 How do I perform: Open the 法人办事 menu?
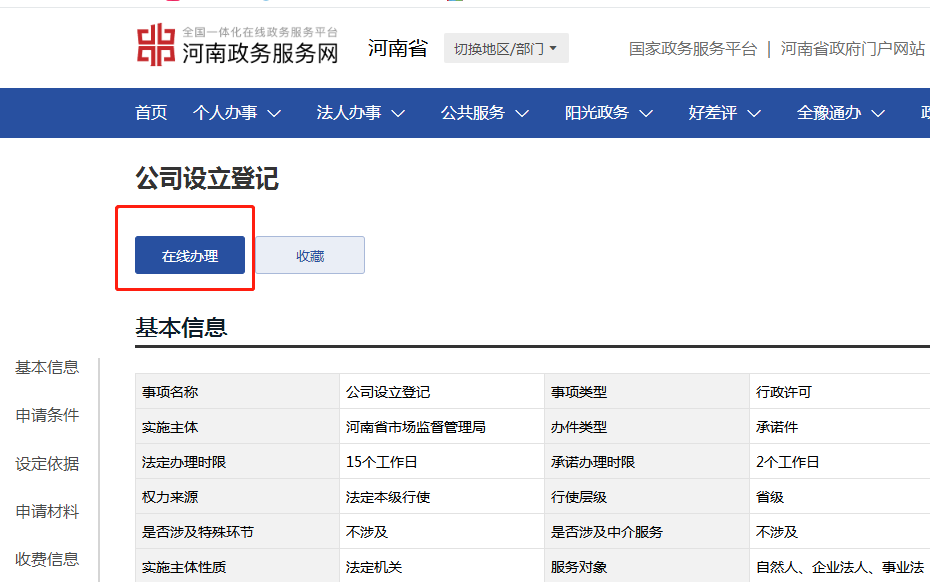[349, 113]
